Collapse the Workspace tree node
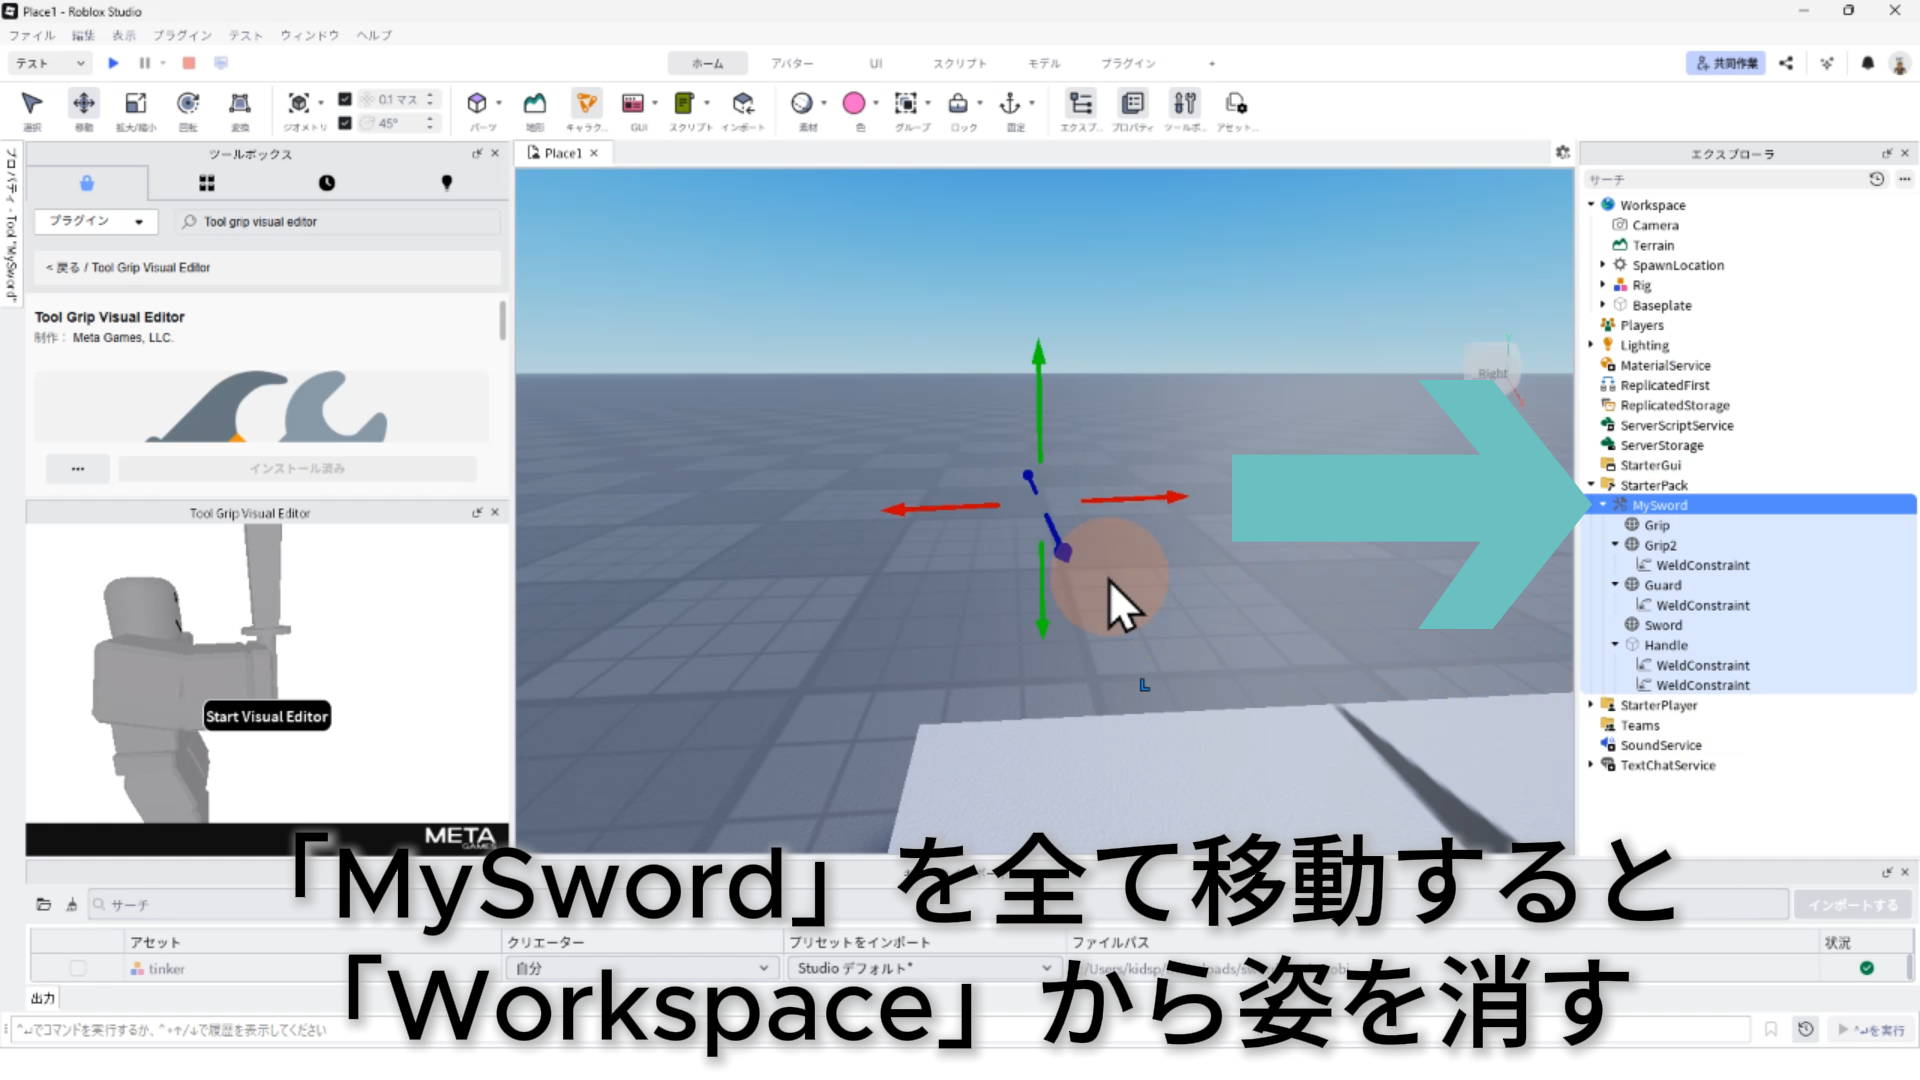 point(1591,205)
